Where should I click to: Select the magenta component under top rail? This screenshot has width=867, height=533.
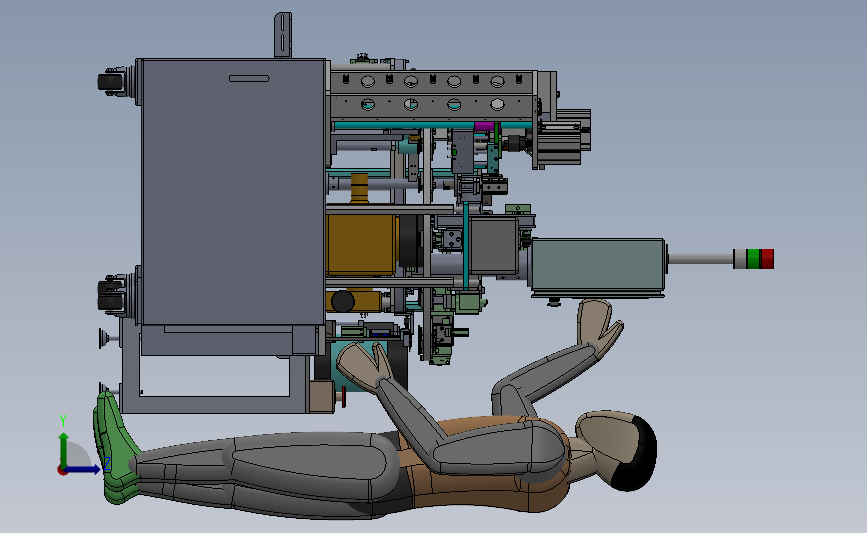483,127
